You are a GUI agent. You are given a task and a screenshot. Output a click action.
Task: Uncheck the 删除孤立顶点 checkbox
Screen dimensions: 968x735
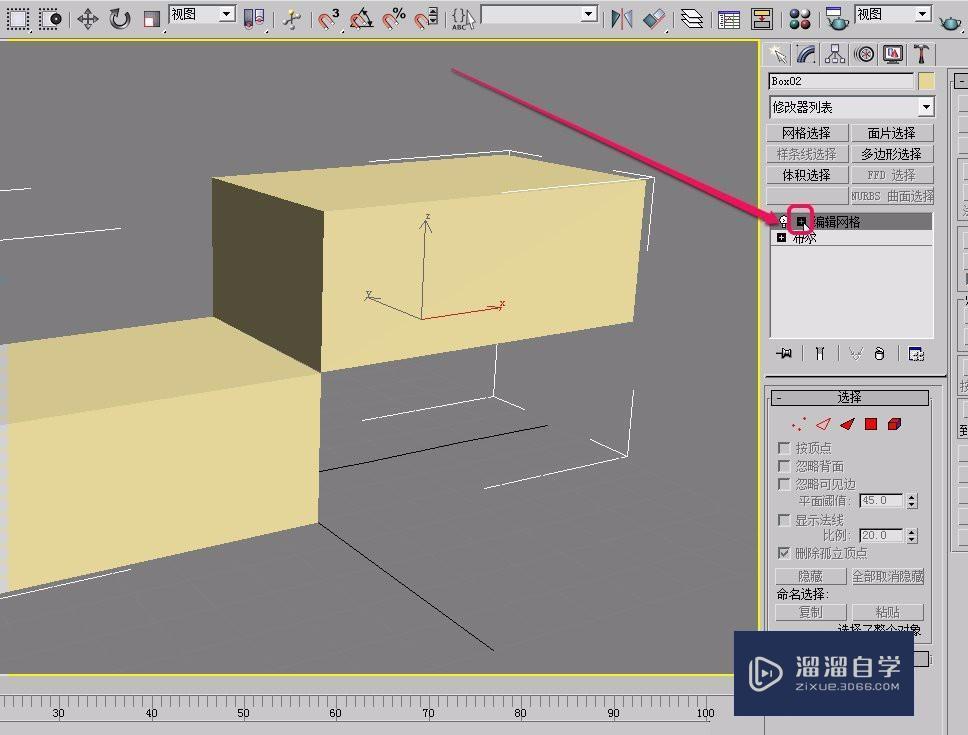(785, 553)
